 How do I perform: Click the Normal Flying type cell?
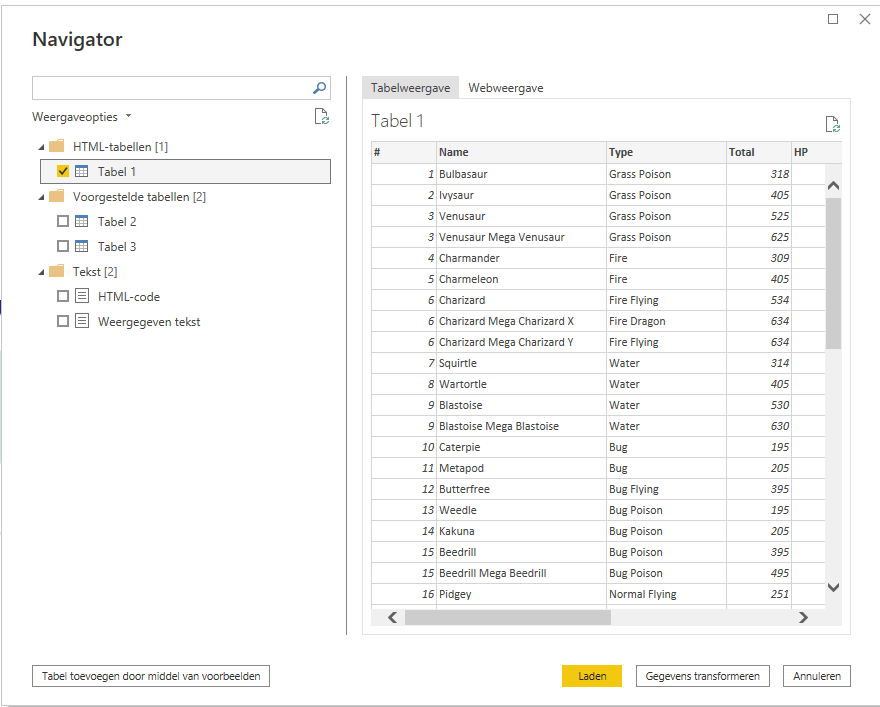click(666, 594)
